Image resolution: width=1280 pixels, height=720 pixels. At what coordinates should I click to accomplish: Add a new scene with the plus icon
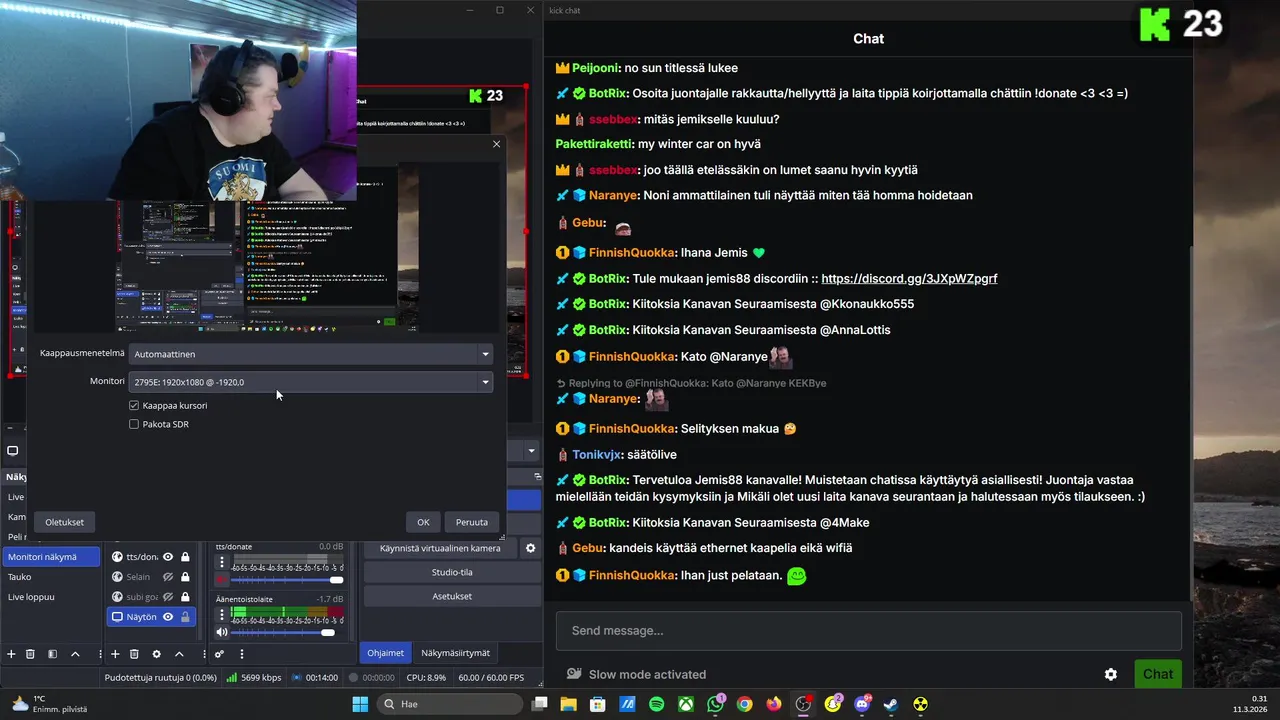coord(12,654)
